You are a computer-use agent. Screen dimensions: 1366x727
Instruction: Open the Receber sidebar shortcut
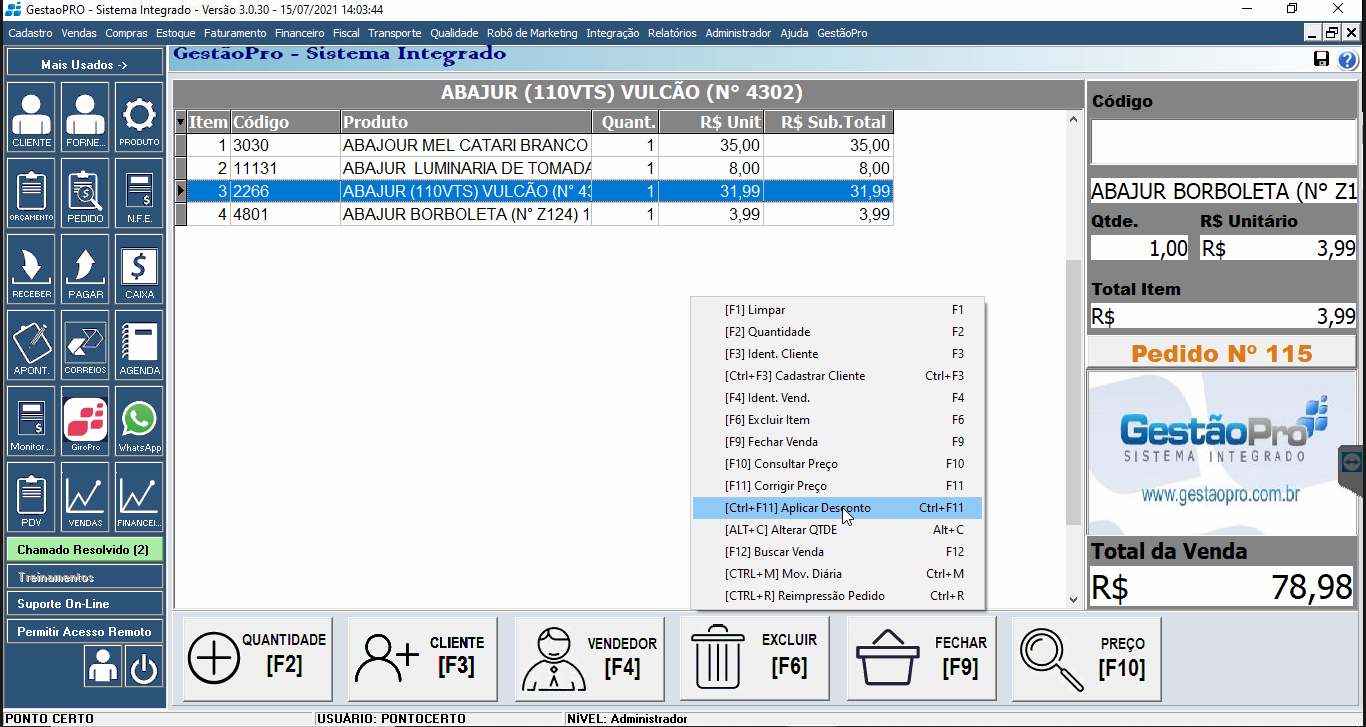click(x=33, y=269)
